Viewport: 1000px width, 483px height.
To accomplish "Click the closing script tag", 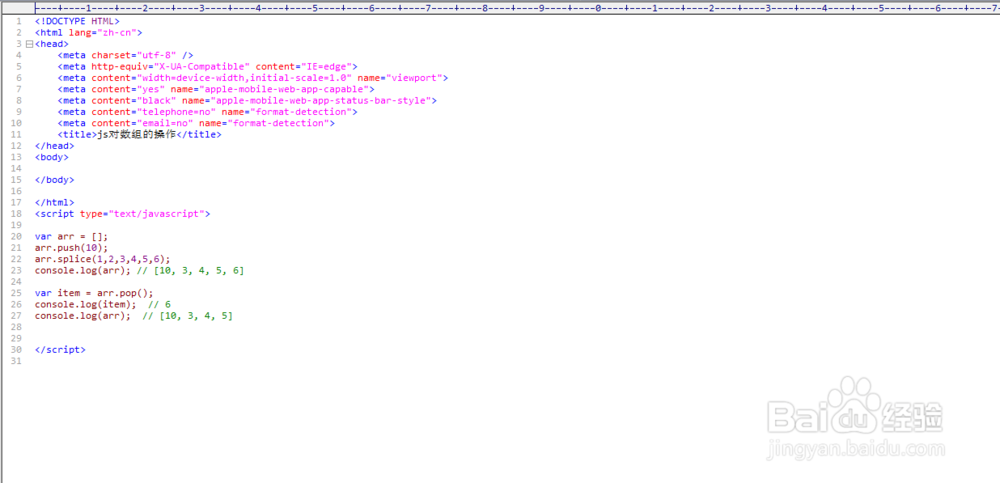I will point(60,350).
